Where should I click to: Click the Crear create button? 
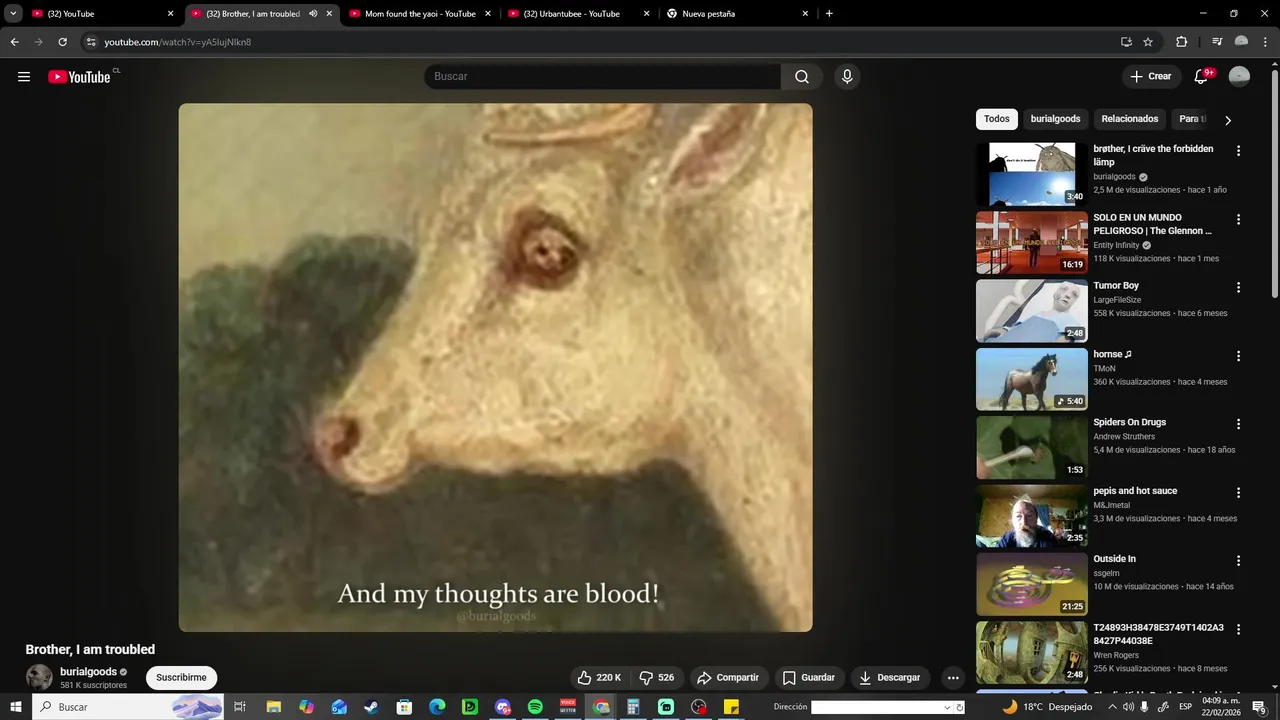1151,77
